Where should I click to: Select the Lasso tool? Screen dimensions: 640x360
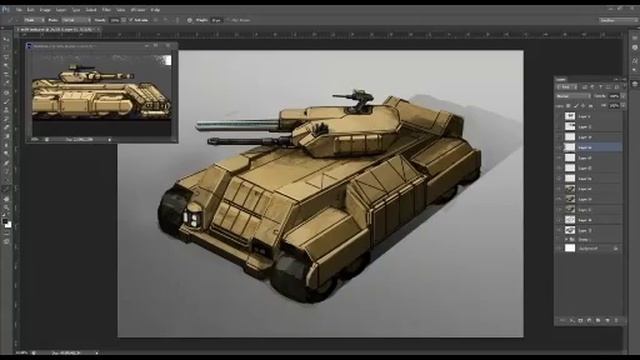(6, 57)
